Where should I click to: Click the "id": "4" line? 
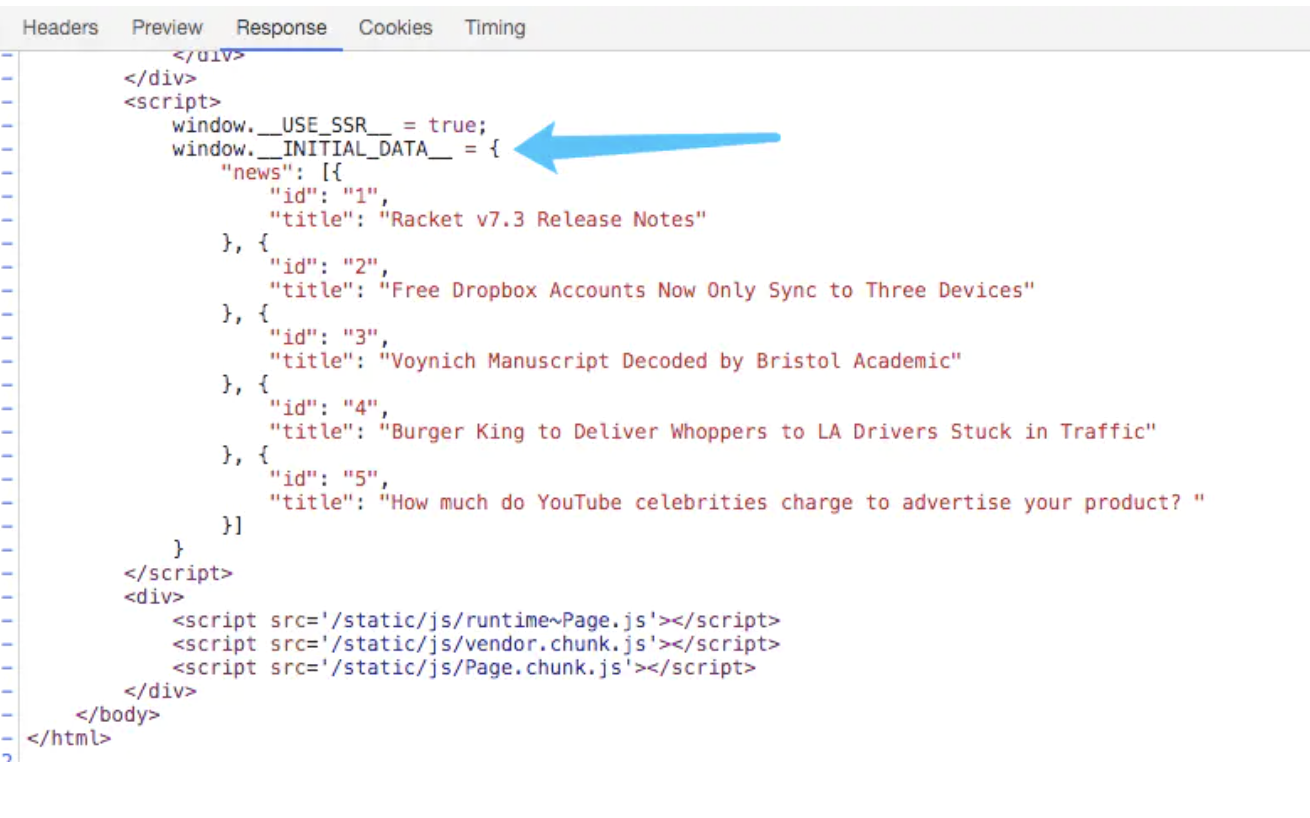[328, 408]
